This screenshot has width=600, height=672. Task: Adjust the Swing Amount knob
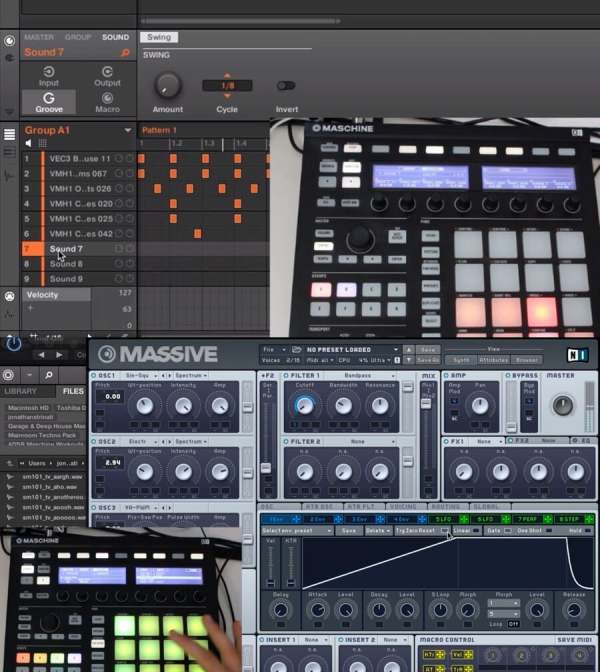(x=168, y=85)
